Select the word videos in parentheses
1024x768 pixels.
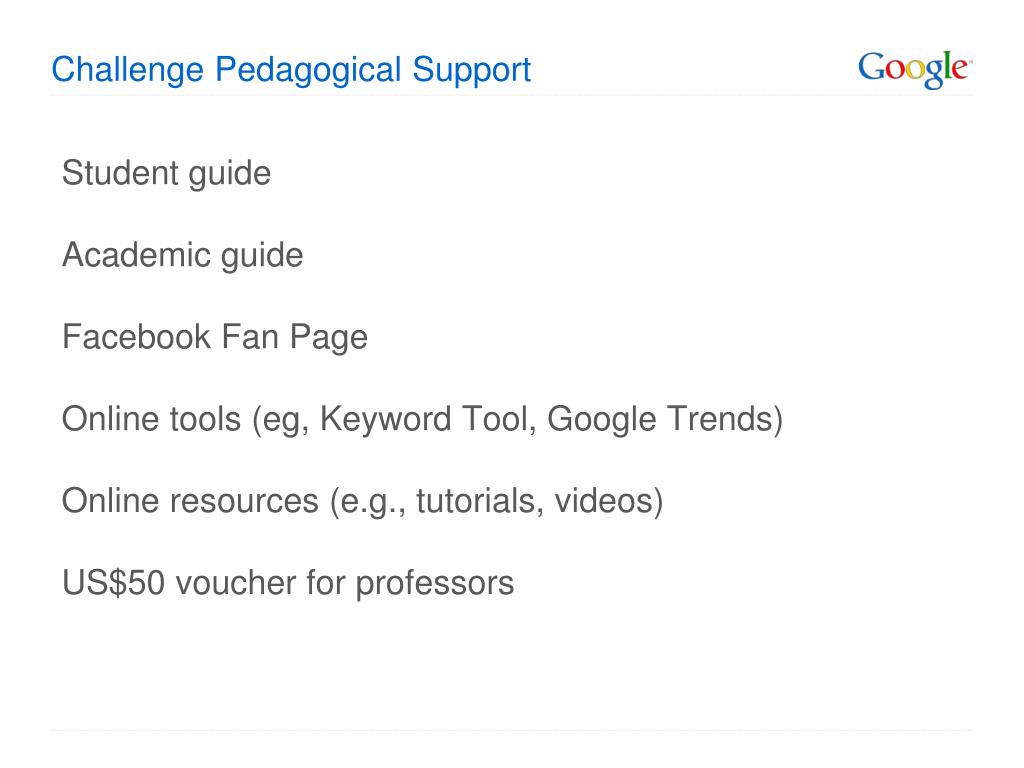604,502
